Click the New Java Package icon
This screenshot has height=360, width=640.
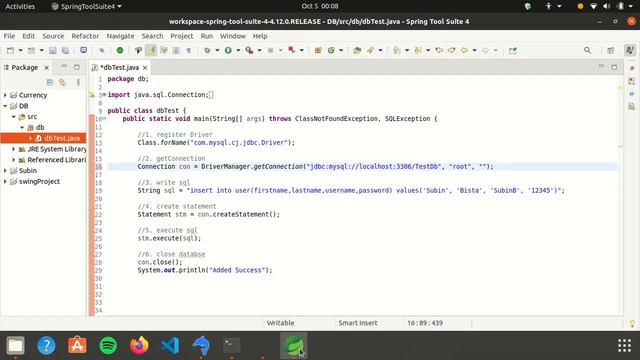[x=318, y=50]
